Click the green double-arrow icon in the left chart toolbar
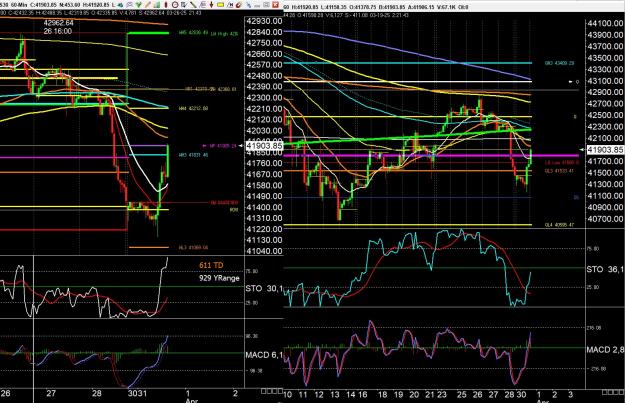This screenshot has height=403, width=625. [x=120, y=5]
